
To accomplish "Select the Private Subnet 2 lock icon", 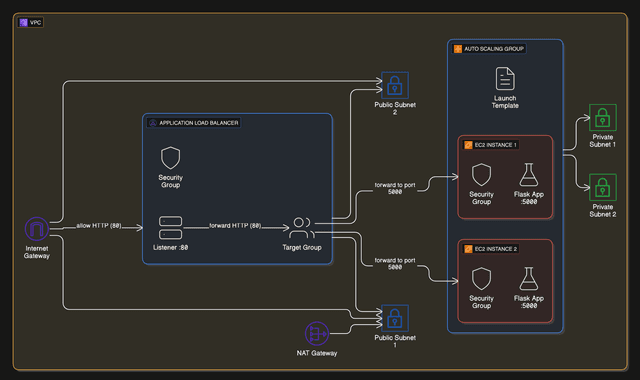I will [602, 187].
